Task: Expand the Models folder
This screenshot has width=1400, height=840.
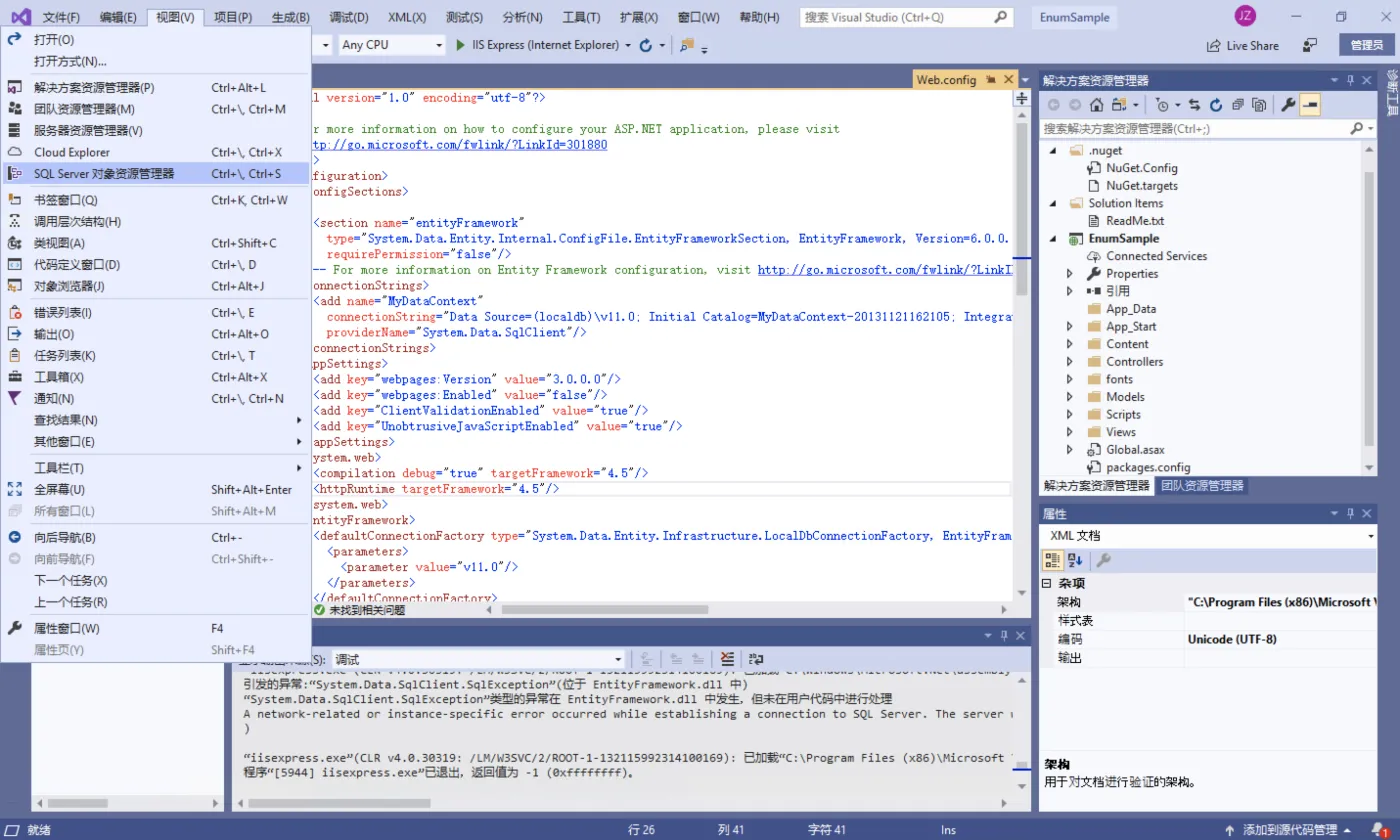Action: tap(1069, 397)
